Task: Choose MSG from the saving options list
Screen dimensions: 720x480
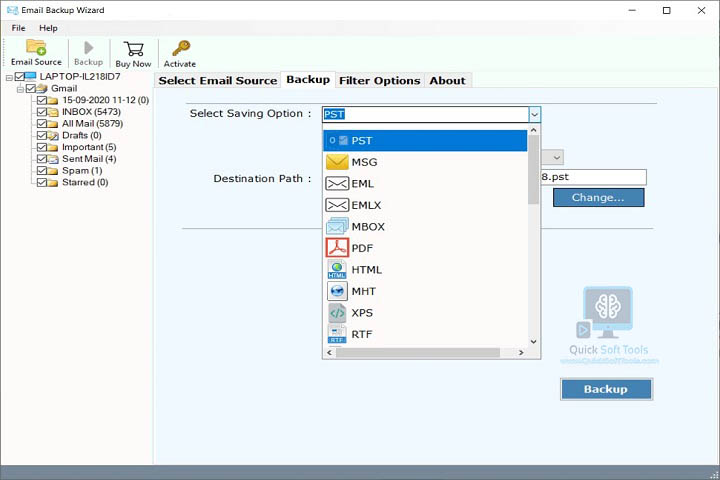Action: (x=425, y=162)
